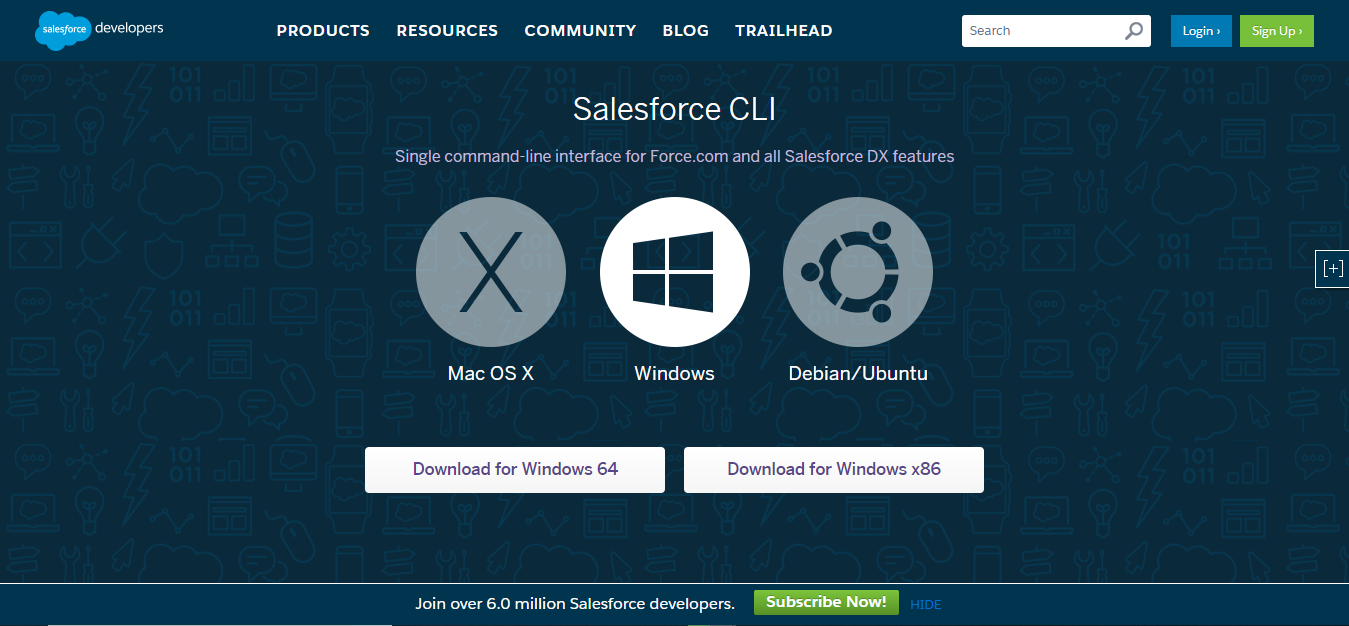Click the Salesforce CLI heading

point(675,109)
